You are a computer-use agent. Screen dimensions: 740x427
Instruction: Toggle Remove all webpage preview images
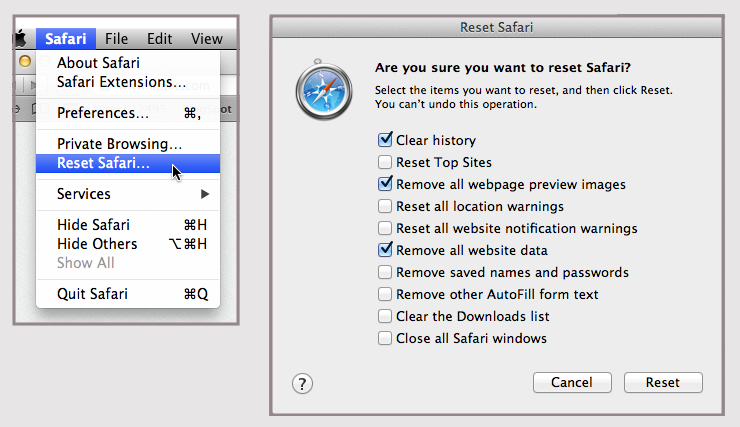tap(385, 184)
